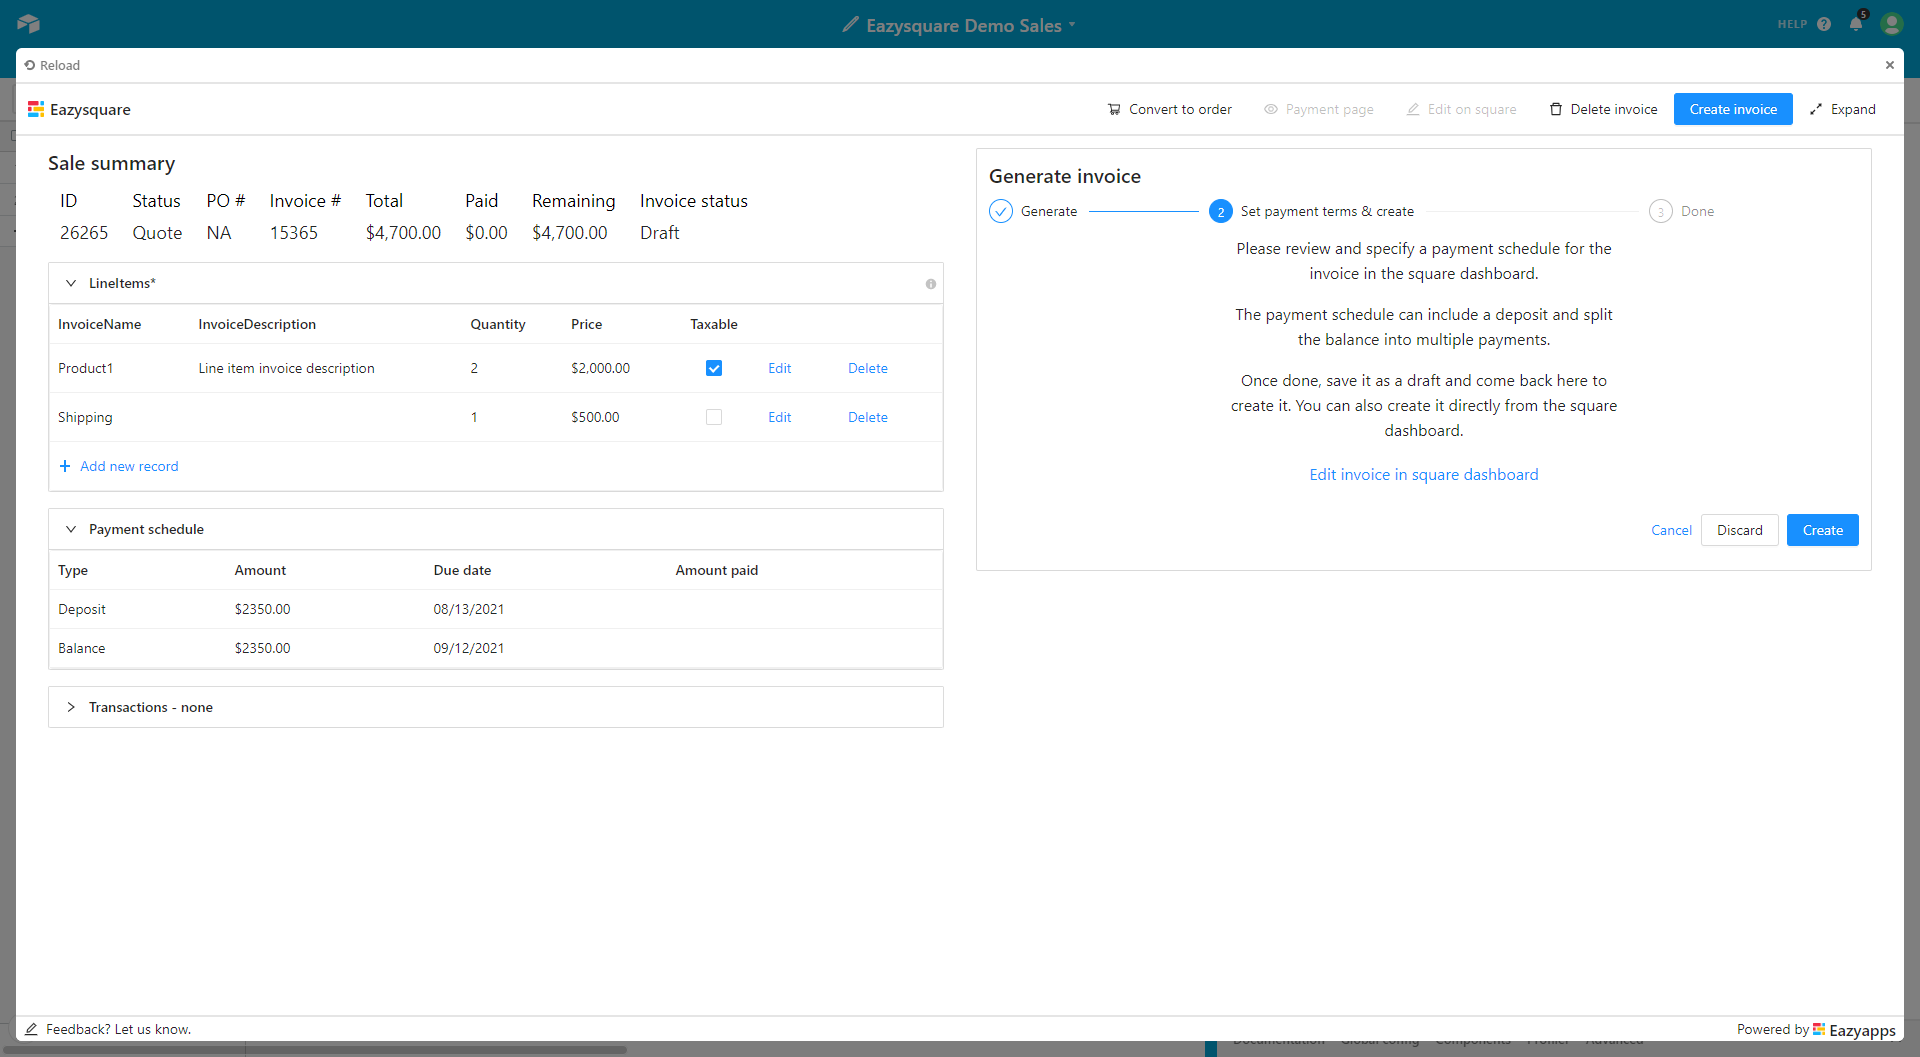The height and width of the screenshot is (1057, 1920).
Task: Delete the Product1 line item
Action: [x=868, y=368]
